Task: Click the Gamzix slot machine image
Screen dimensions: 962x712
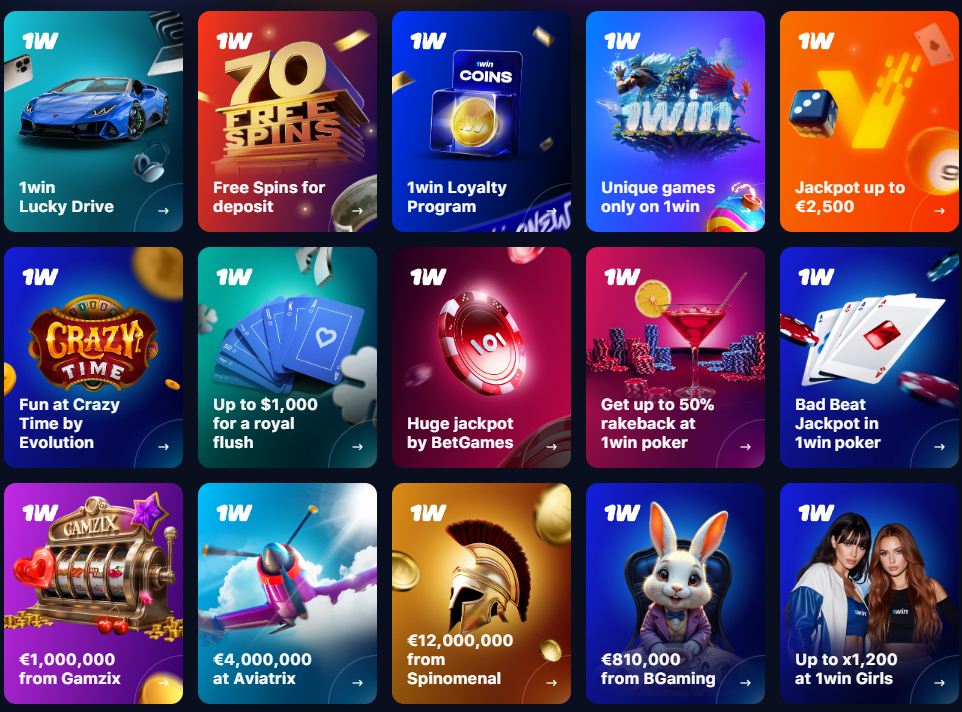Action: coord(98,567)
